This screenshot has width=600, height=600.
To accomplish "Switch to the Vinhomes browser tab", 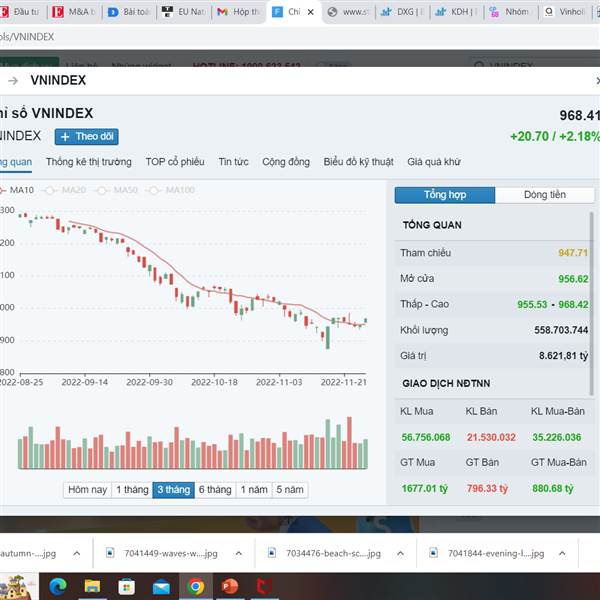I will 565,12.
